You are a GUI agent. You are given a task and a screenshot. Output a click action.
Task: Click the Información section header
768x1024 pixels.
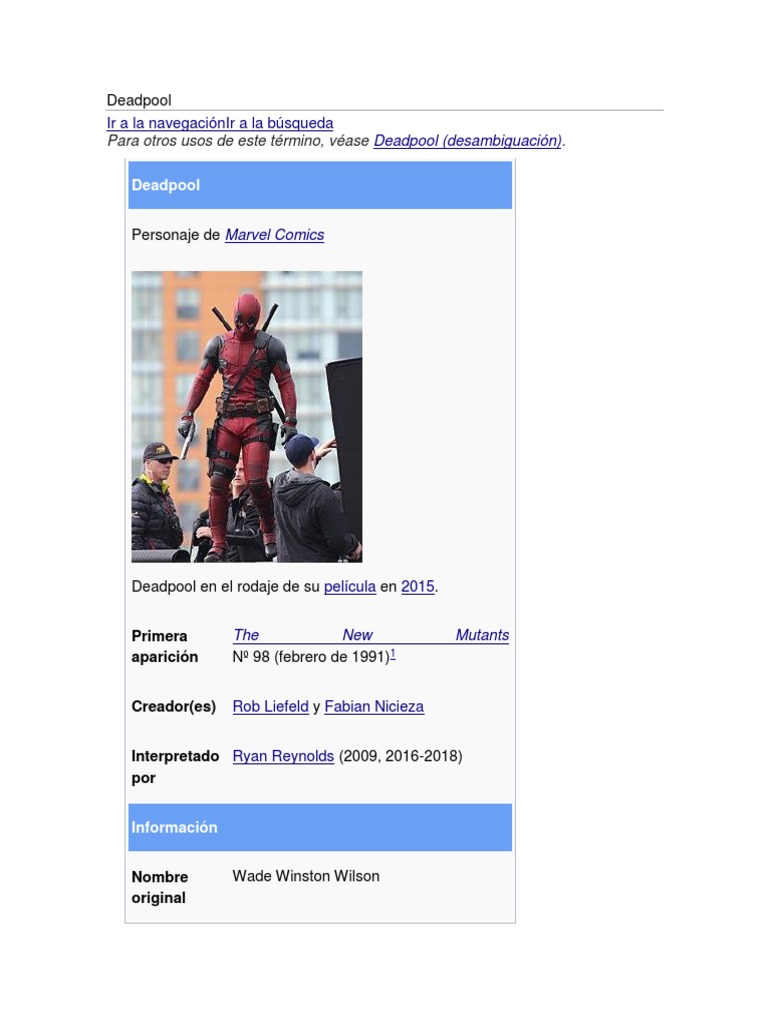click(x=320, y=827)
